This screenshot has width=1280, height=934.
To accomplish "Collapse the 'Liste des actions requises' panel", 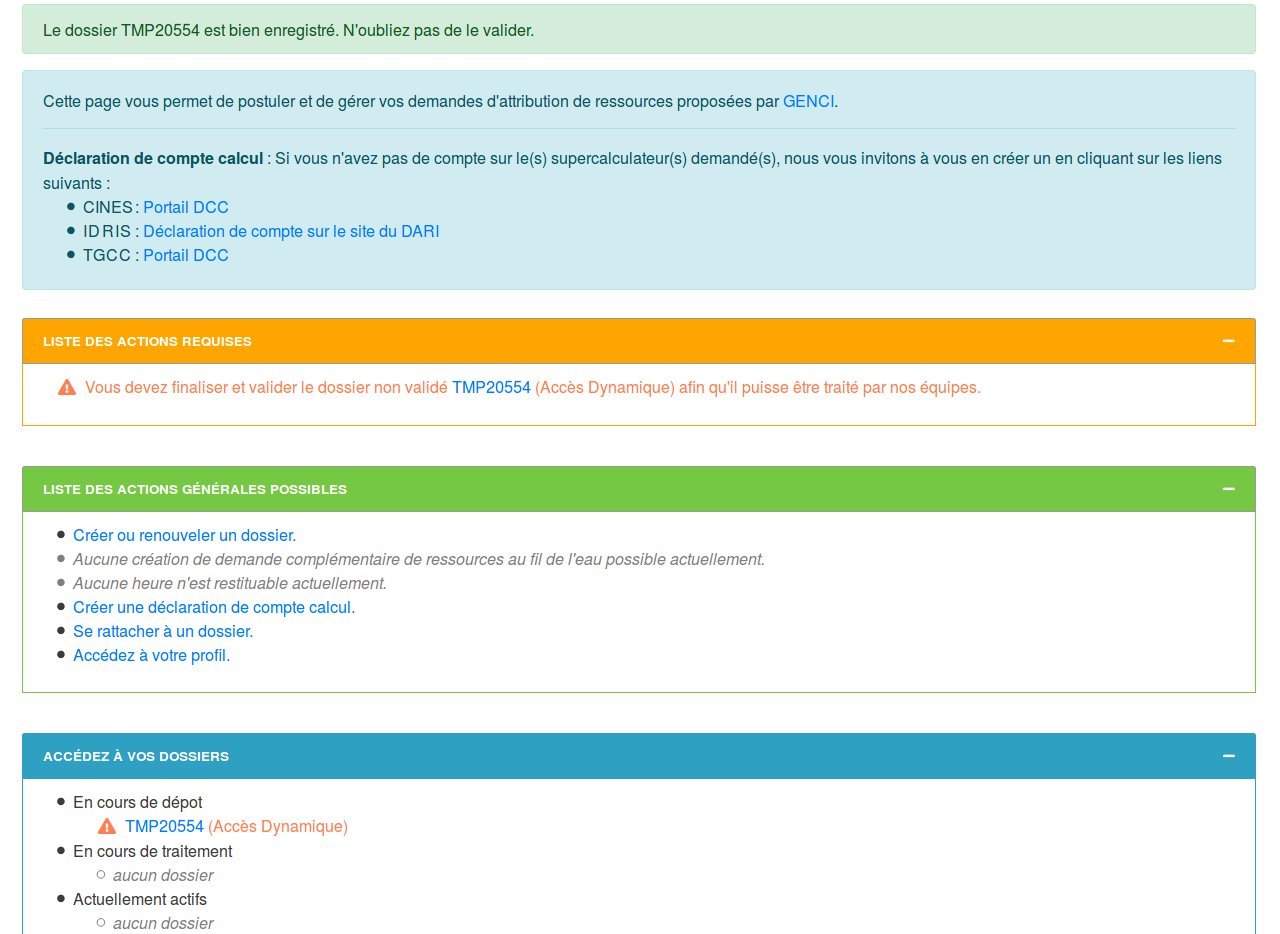I will tap(1229, 340).
